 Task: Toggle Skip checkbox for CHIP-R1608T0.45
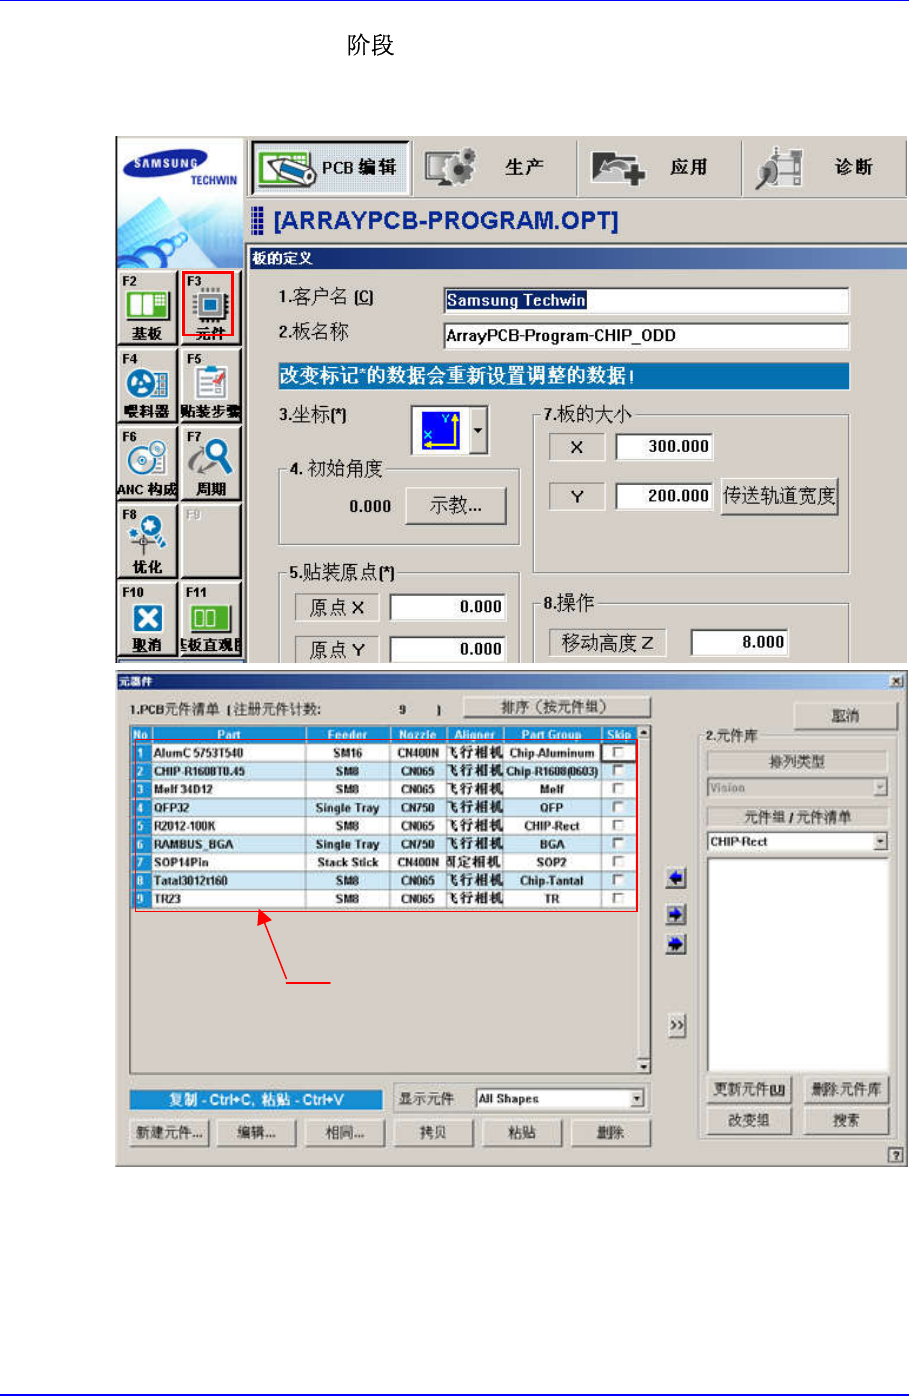[x=618, y=770]
